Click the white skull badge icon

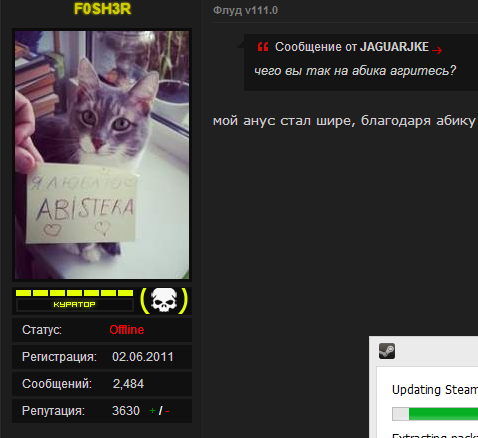click(164, 300)
